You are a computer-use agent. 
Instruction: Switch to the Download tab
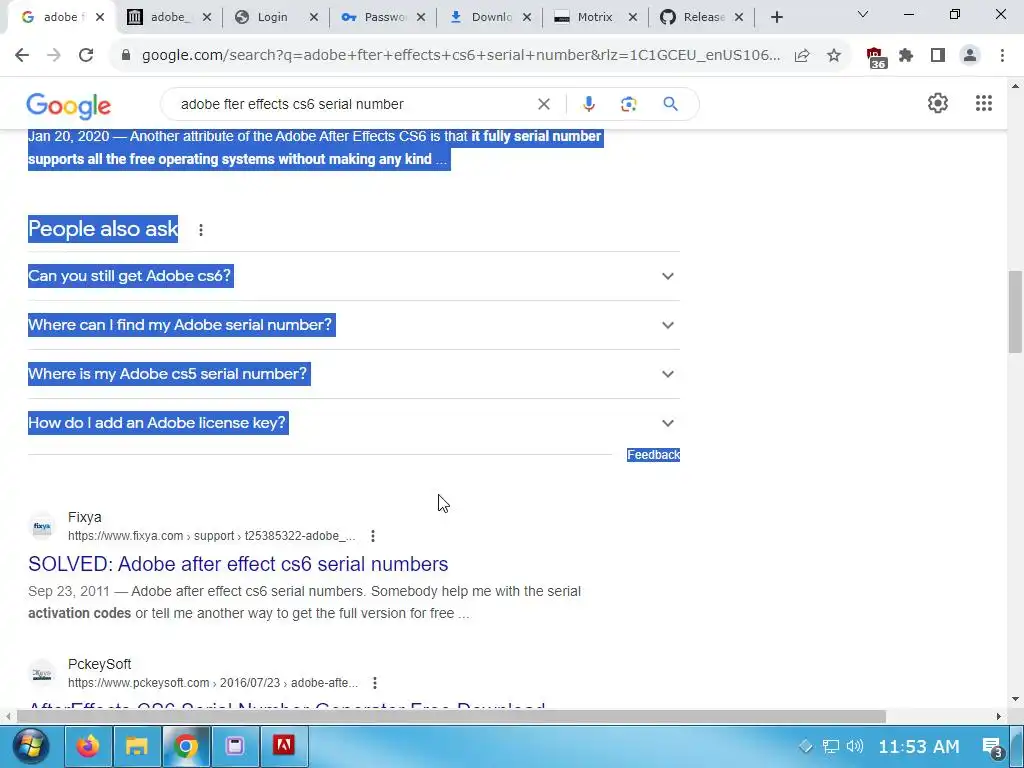[x=491, y=18]
